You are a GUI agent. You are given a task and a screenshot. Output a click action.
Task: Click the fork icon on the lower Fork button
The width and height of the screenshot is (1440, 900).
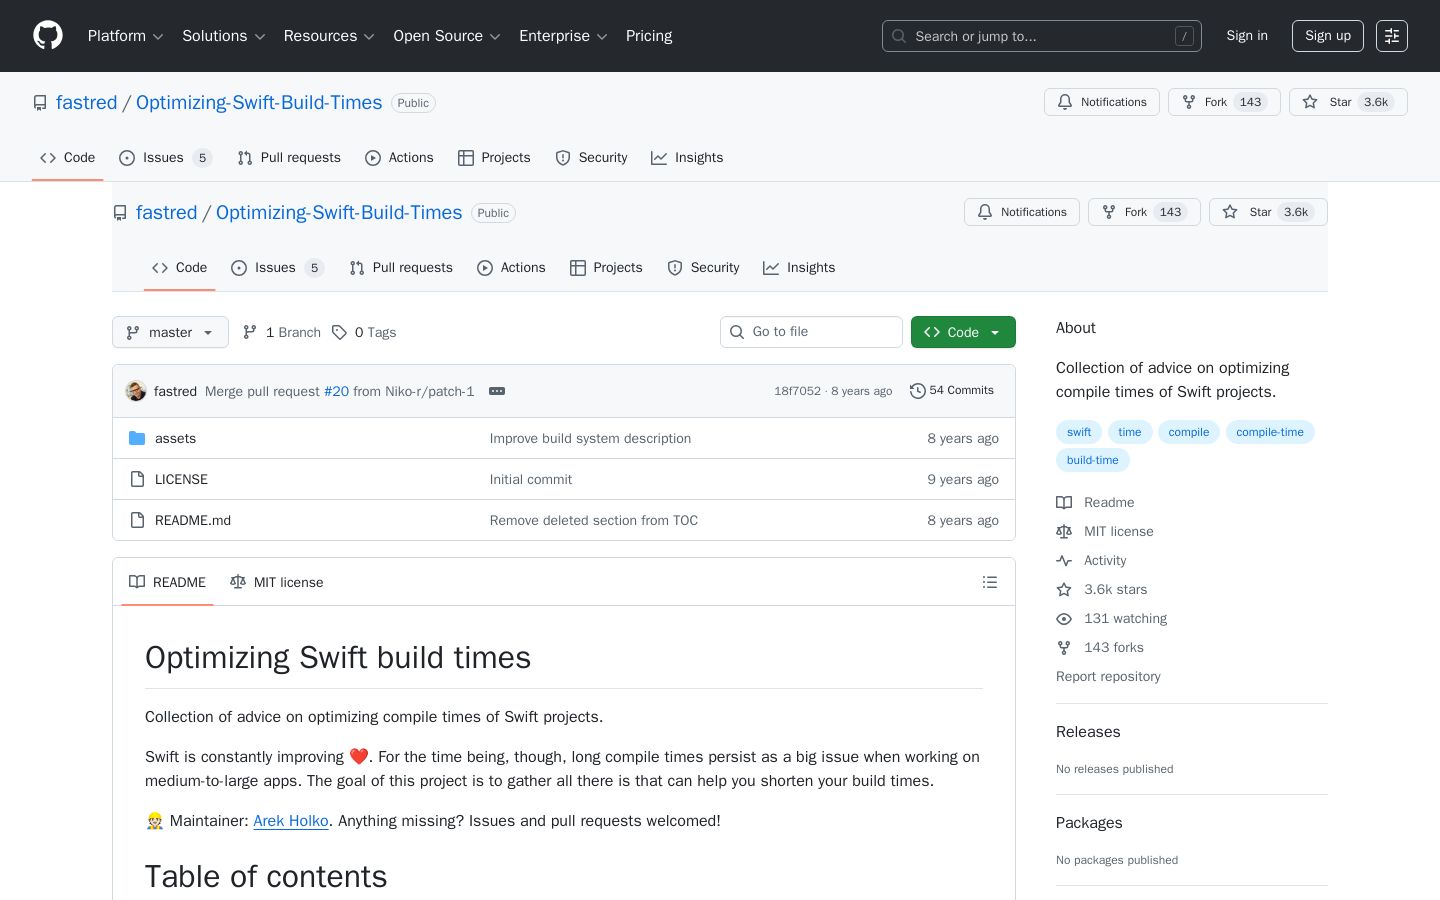pos(1109,212)
